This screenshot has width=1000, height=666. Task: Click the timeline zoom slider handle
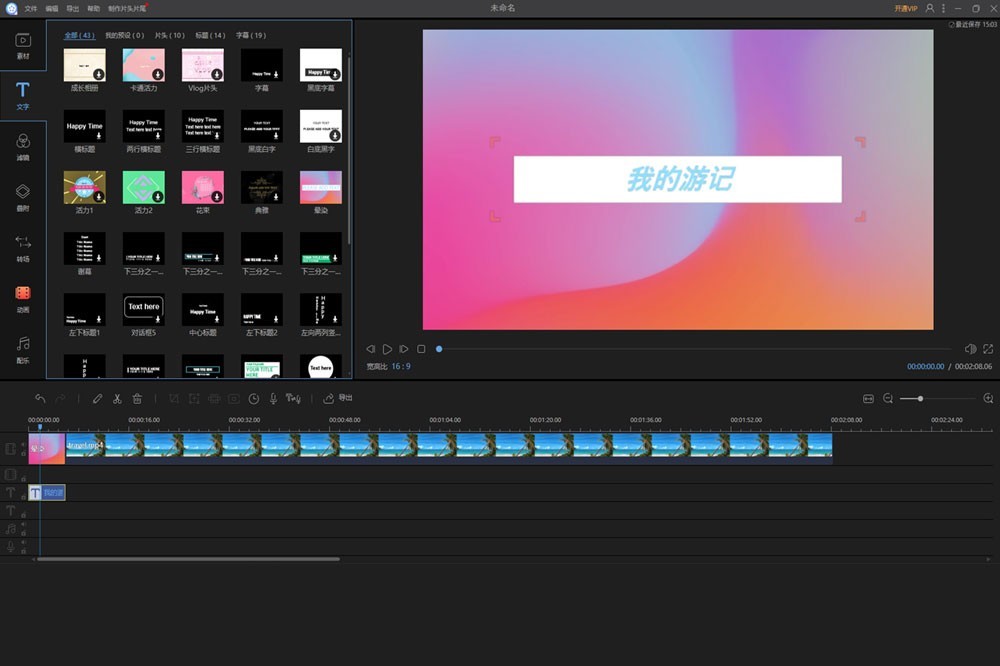tap(920, 398)
